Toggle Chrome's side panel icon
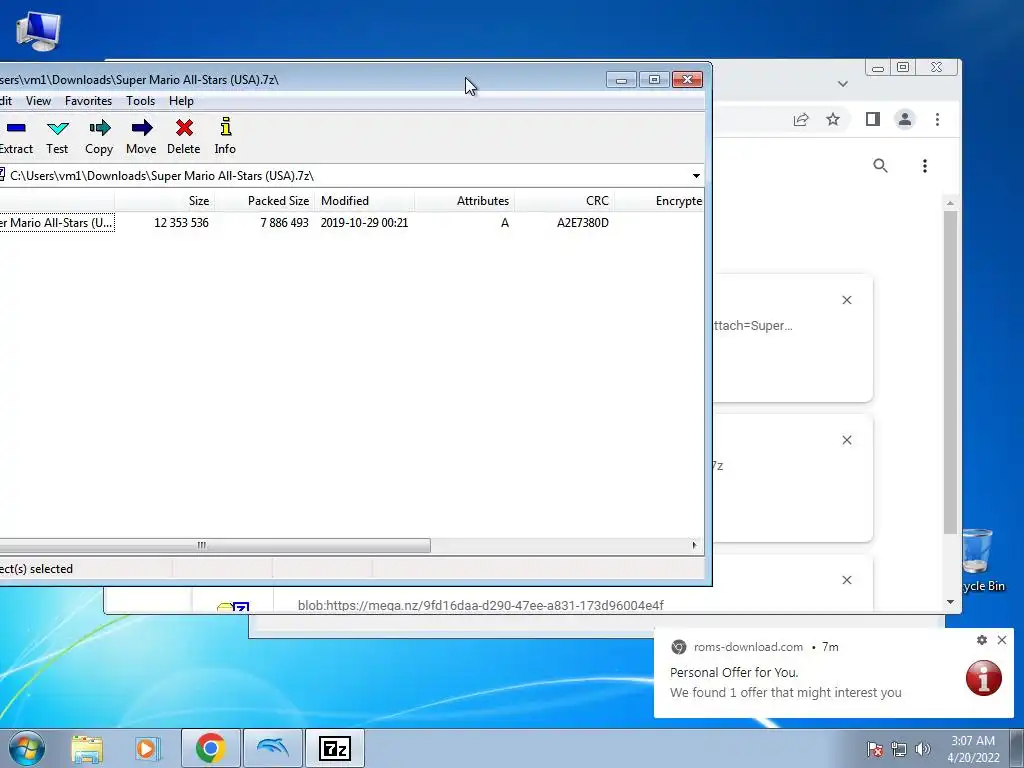The image size is (1024, 768). 872,120
